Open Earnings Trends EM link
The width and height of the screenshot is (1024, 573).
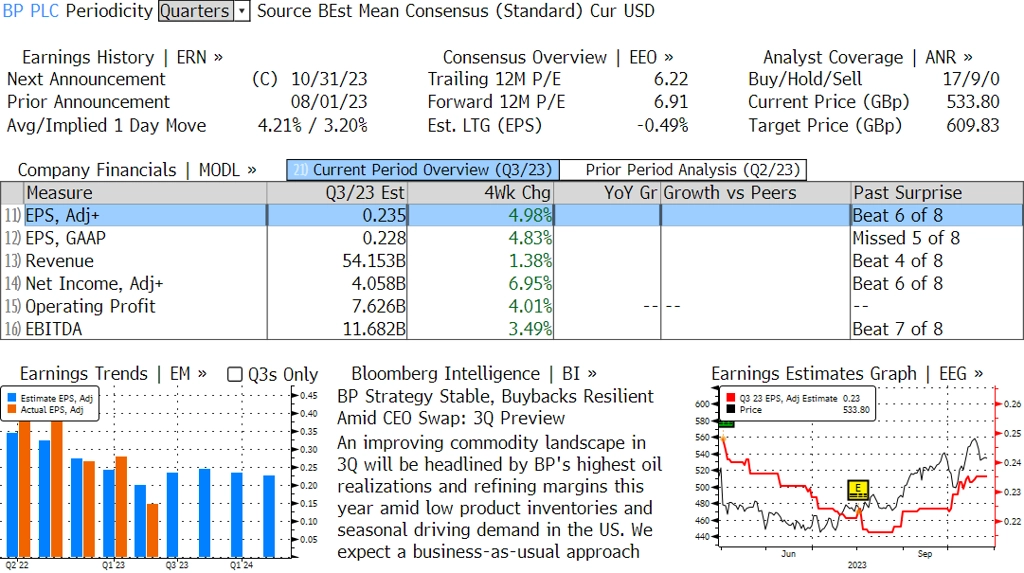coord(113,374)
